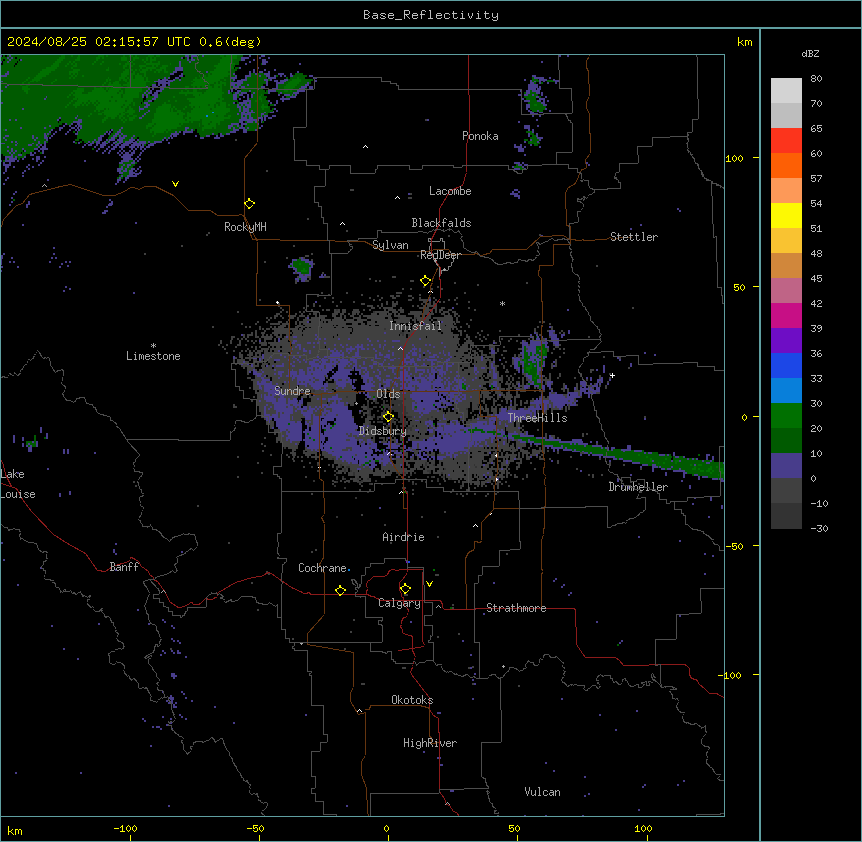The height and width of the screenshot is (842, 862).
Task: Click the Banff label
Action: (124, 567)
